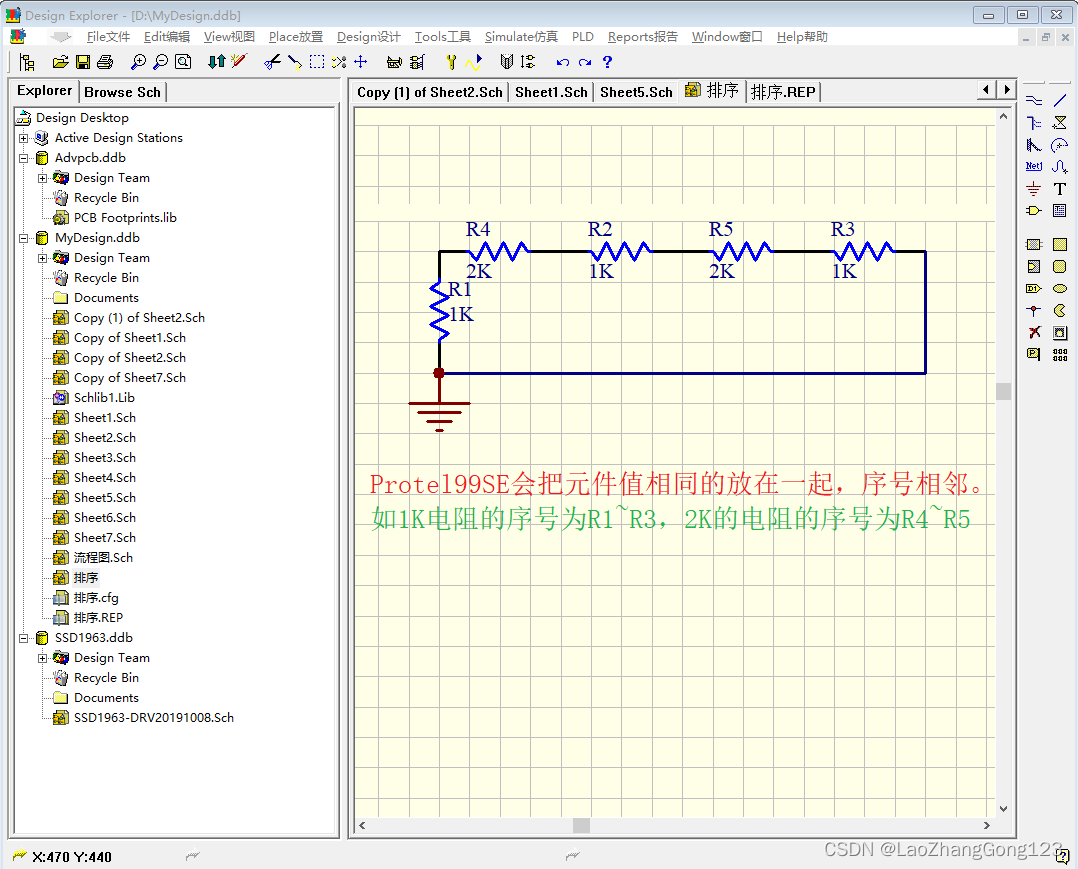Select the Power Port ground symbol tool
This screenshot has height=869, width=1078.
[x=1033, y=189]
